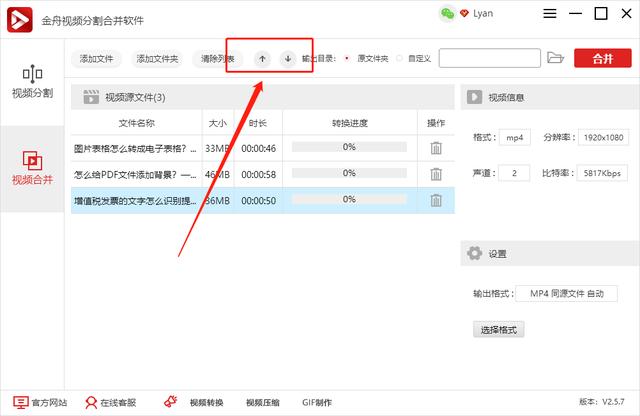Viewport: 640px width, 416px height.
Task: Click the settings gear icon
Action: click(474, 254)
